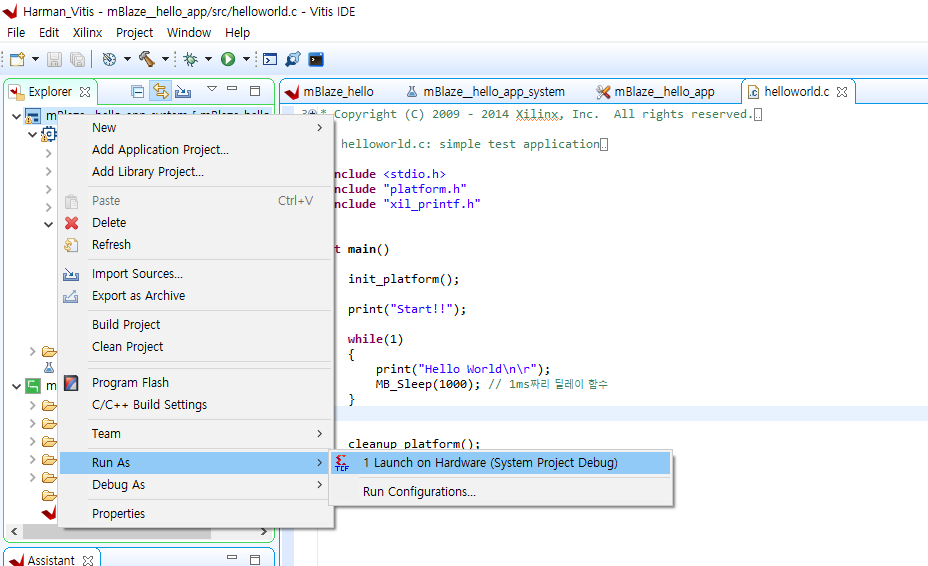Close the Assistant view tab
Screen dimensions: 928x566
tap(88, 560)
